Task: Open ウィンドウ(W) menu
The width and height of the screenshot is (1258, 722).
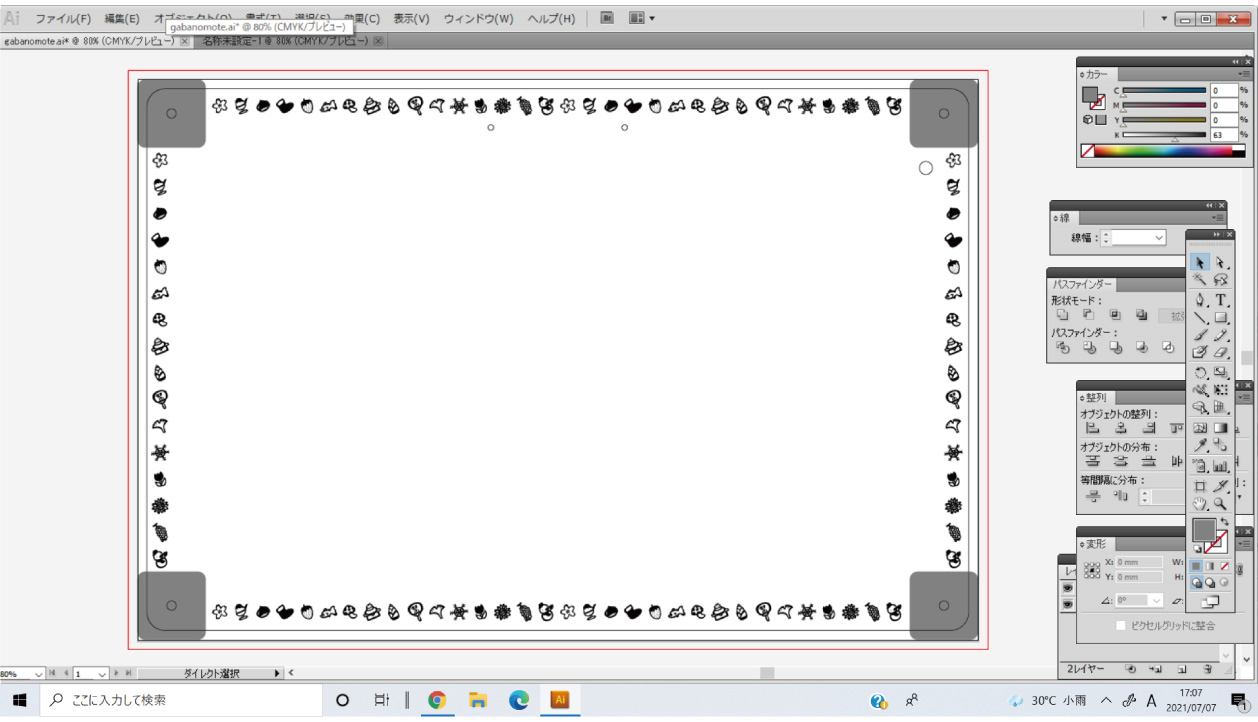Action: point(478,19)
